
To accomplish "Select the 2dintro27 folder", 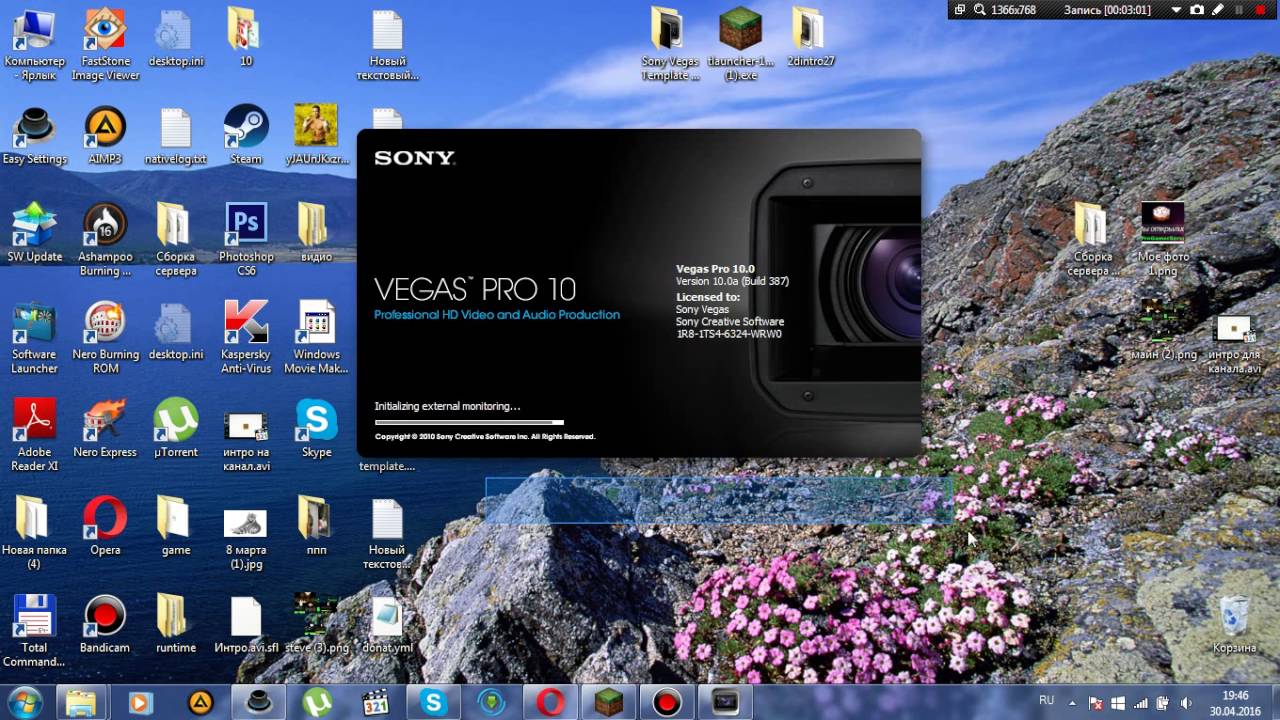I will [x=810, y=37].
